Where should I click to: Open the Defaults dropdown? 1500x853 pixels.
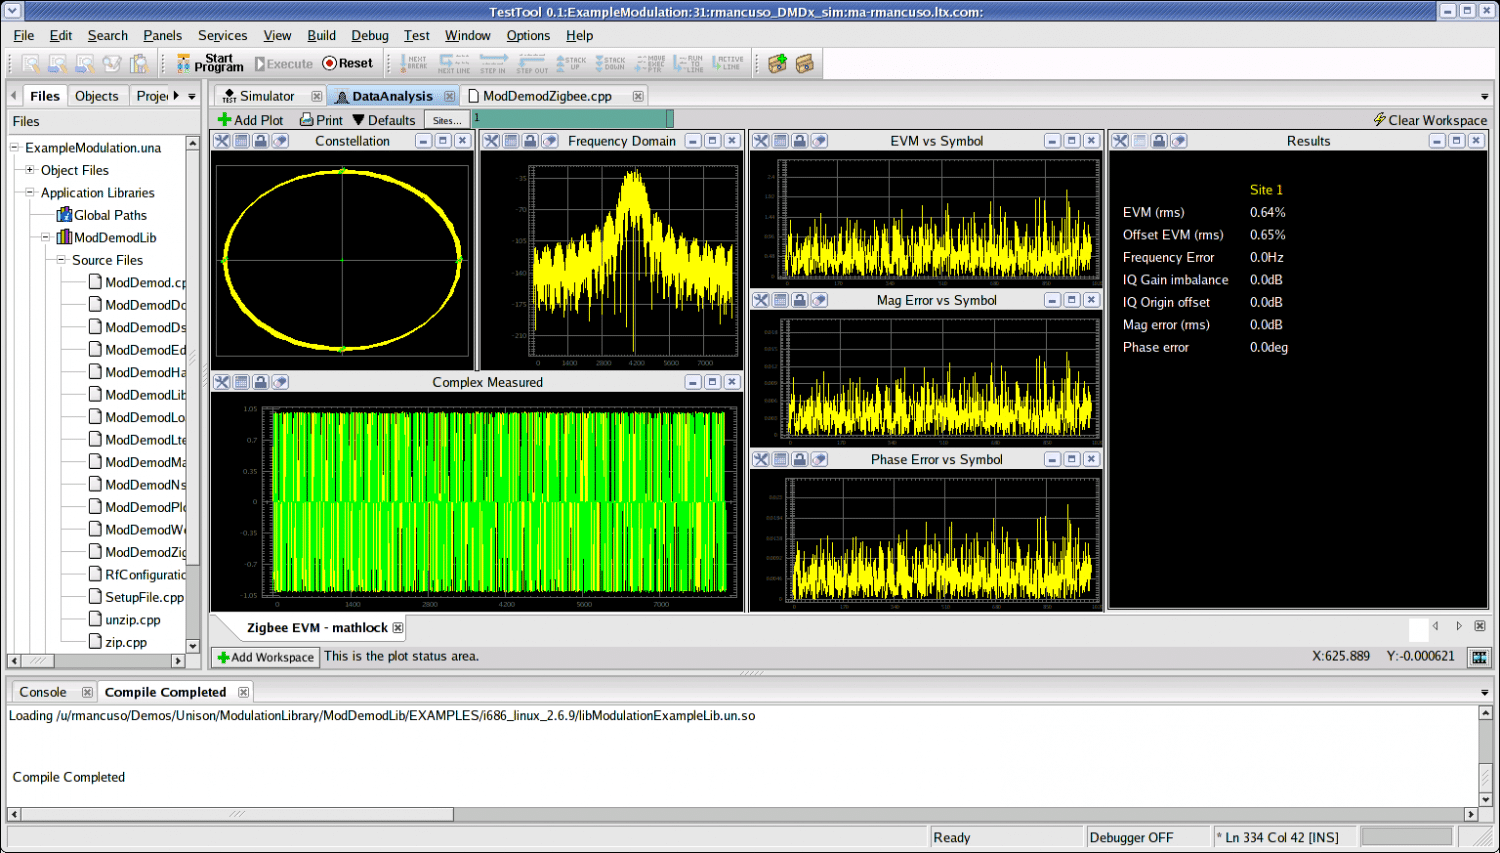pos(384,119)
